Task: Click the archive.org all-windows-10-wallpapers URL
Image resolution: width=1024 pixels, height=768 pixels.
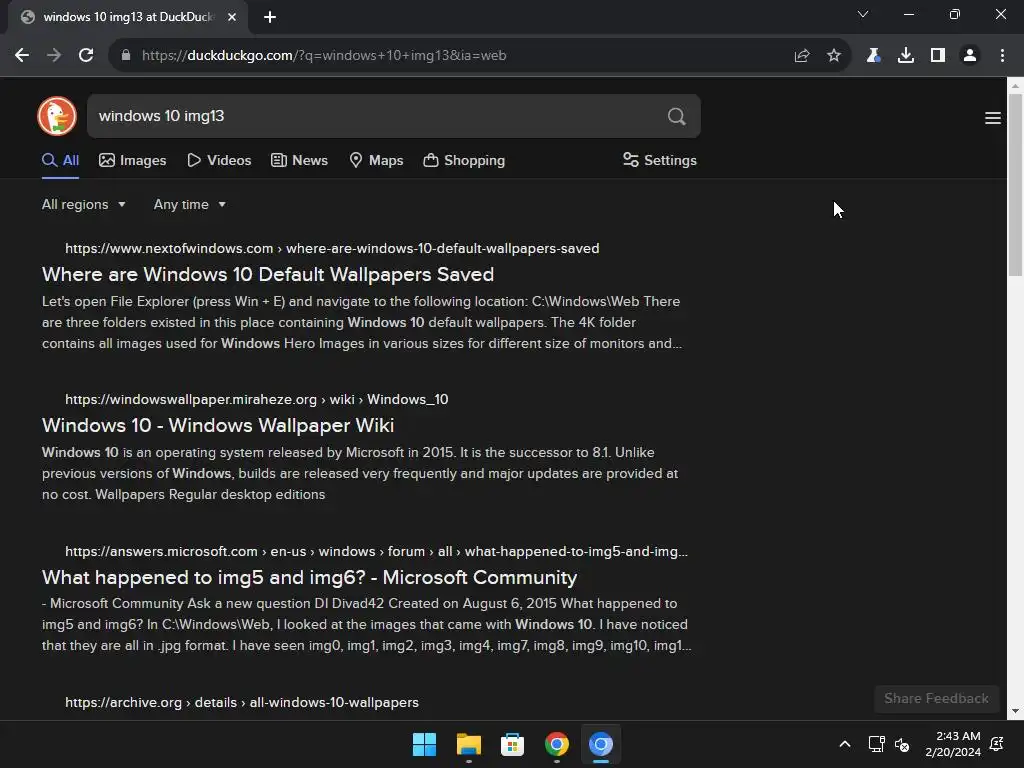Action: pyautogui.click(x=242, y=703)
